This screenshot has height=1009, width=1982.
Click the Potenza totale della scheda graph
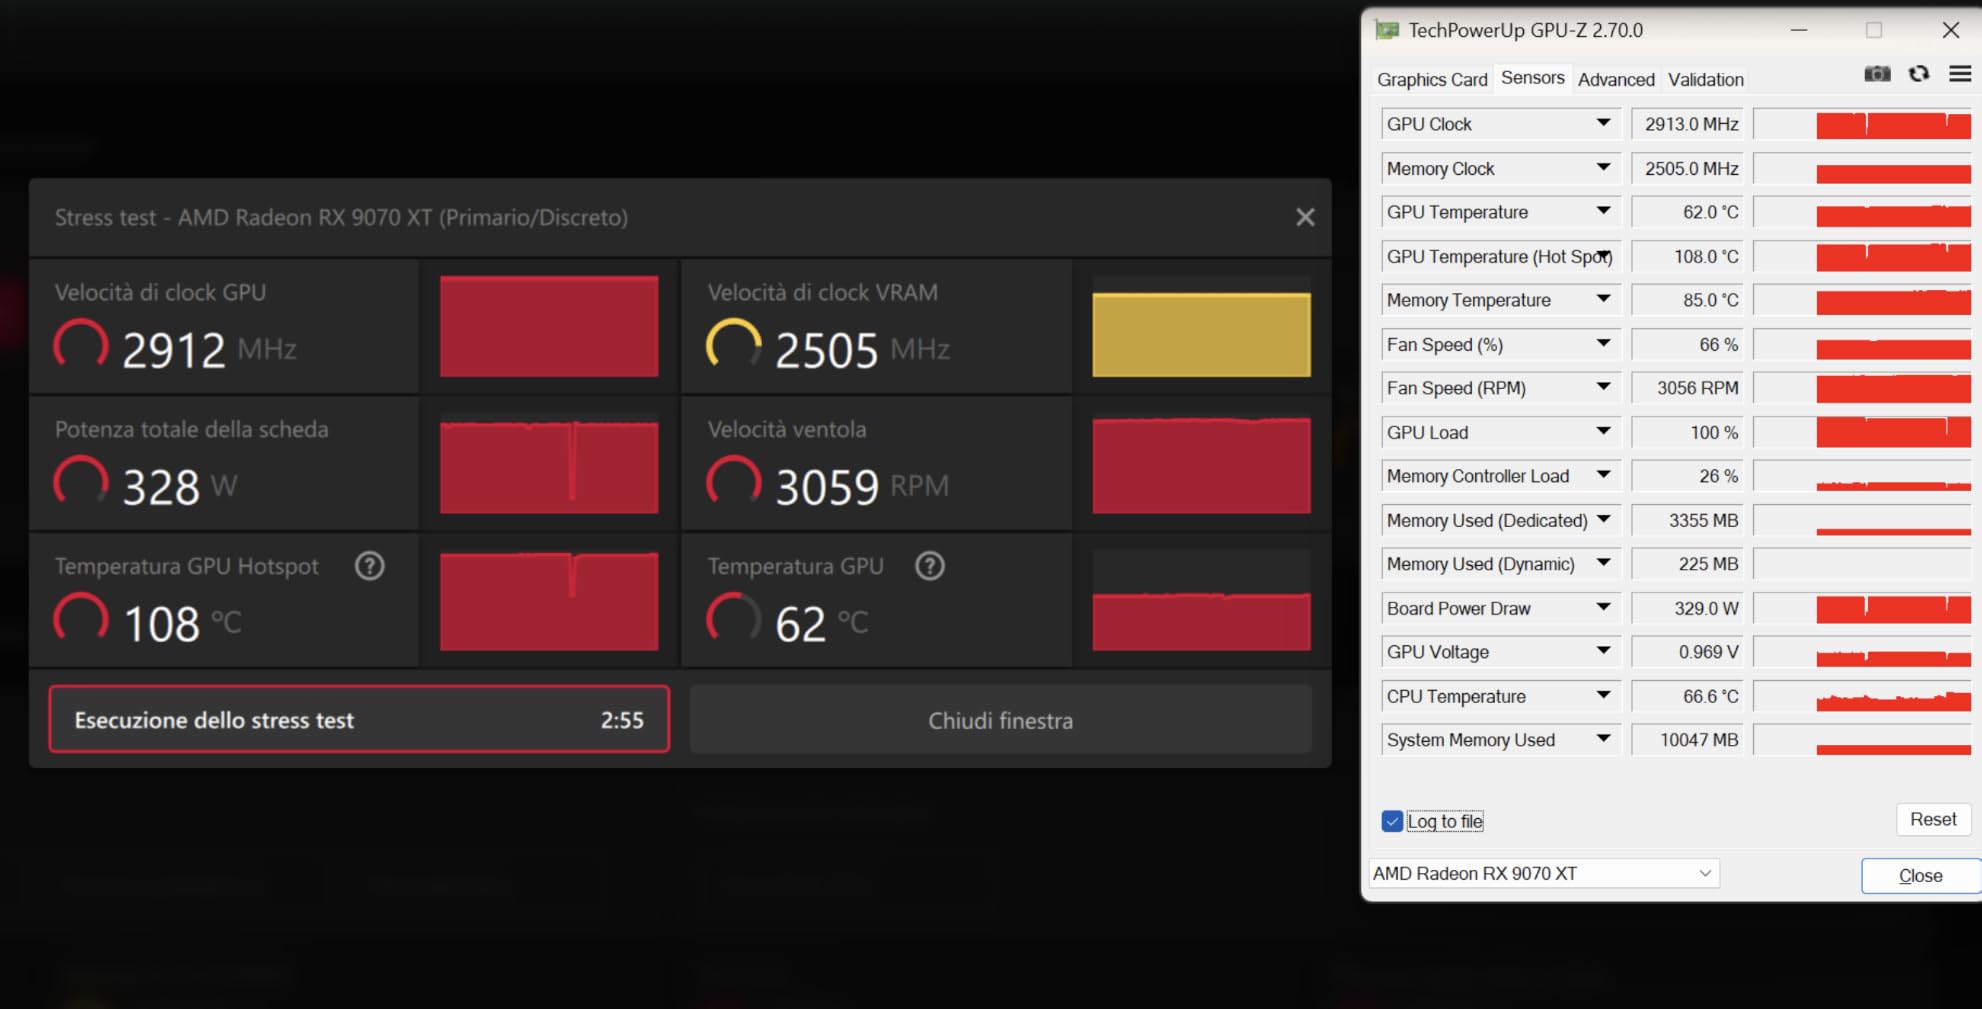[549, 466]
